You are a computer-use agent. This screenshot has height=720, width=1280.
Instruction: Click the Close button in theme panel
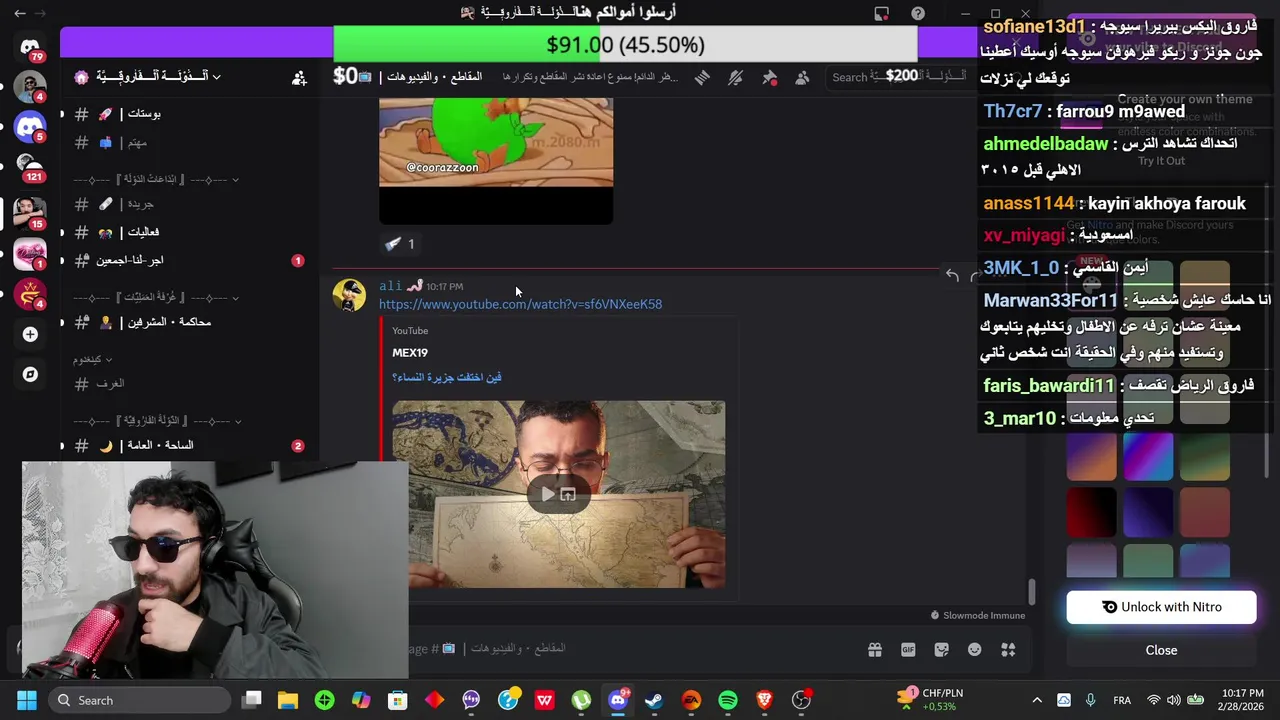click(x=1161, y=650)
